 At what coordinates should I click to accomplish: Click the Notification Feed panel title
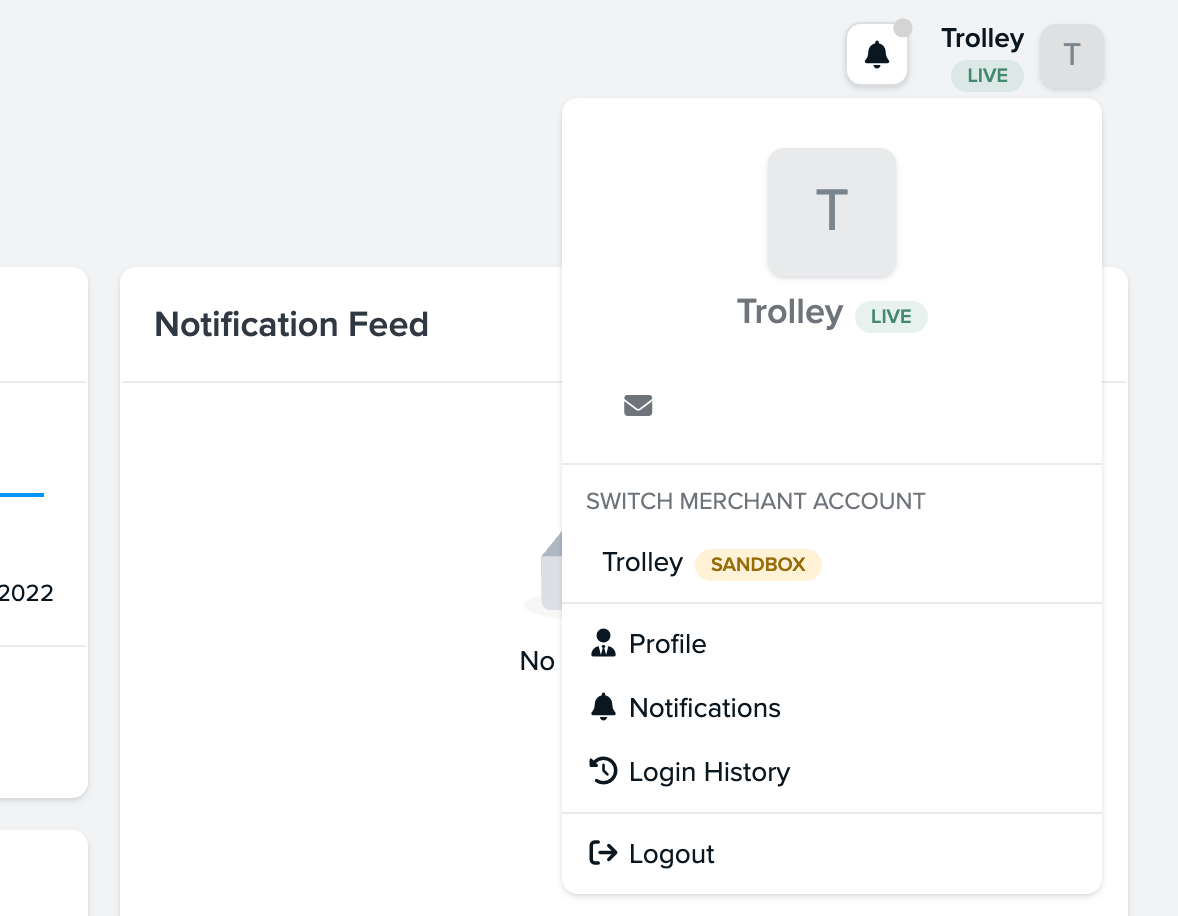[x=291, y=324]
